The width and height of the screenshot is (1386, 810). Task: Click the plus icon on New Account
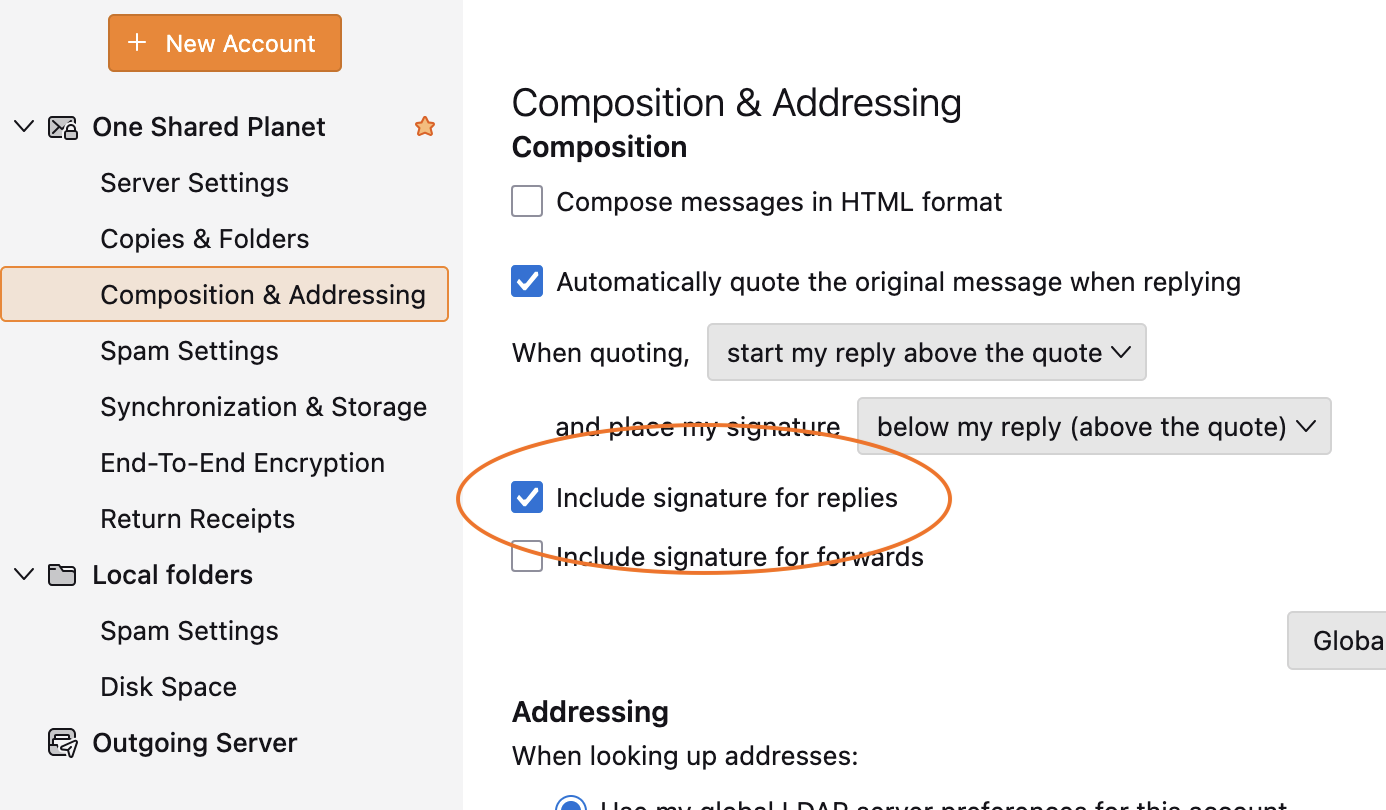[x=138, y=43]
